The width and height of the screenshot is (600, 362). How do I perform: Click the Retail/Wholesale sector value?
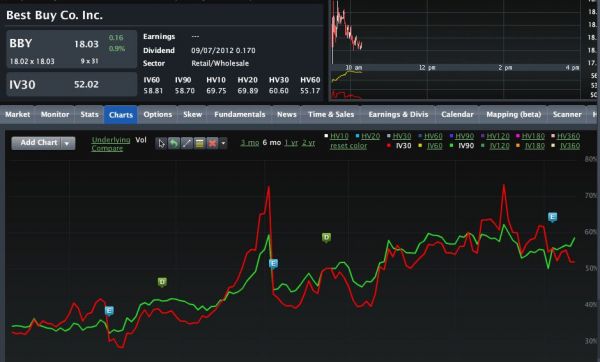click(x=220, y=64)
